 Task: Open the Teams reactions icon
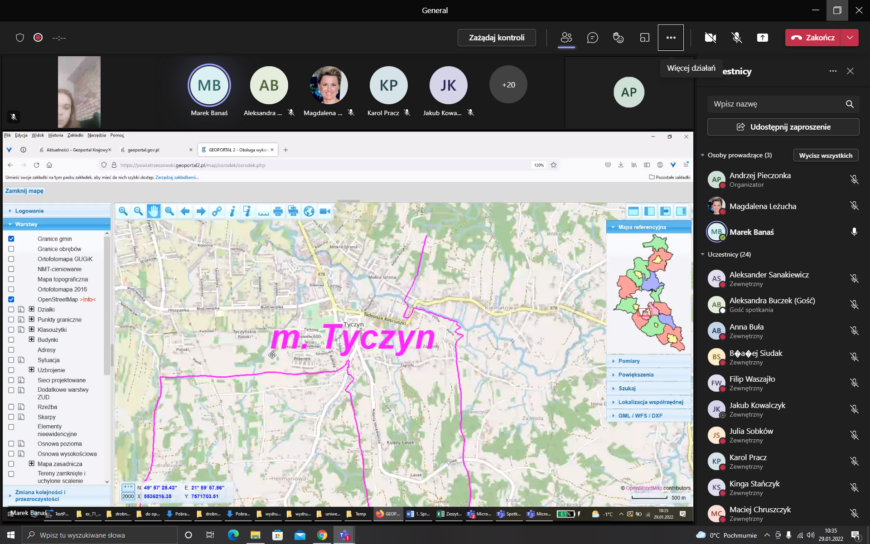[618, 38]
